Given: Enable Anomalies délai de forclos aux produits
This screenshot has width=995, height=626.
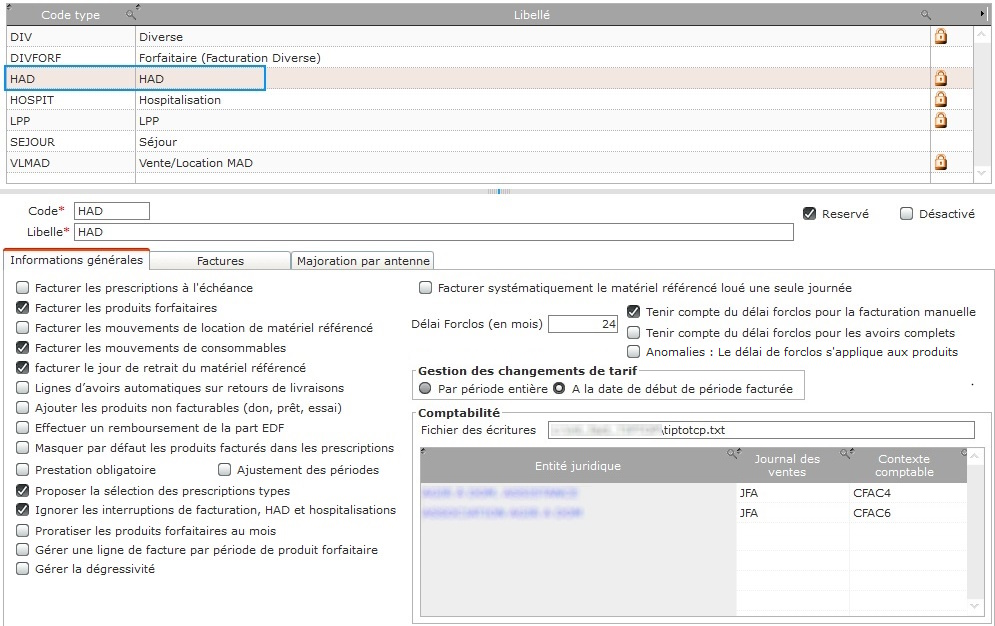Looking at the screenshot, I should 633,352.
